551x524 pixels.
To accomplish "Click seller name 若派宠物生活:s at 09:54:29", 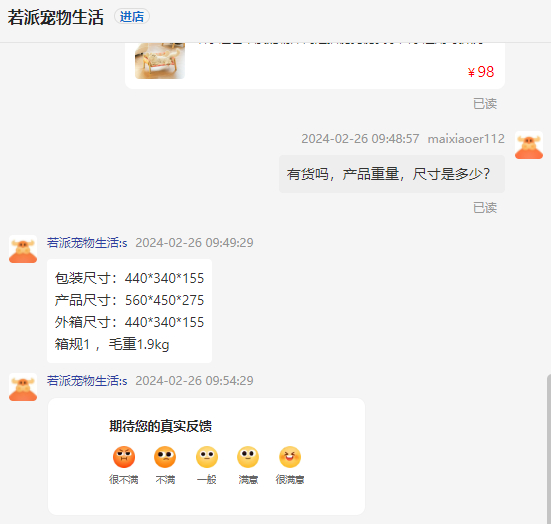I will coord(87,381).
